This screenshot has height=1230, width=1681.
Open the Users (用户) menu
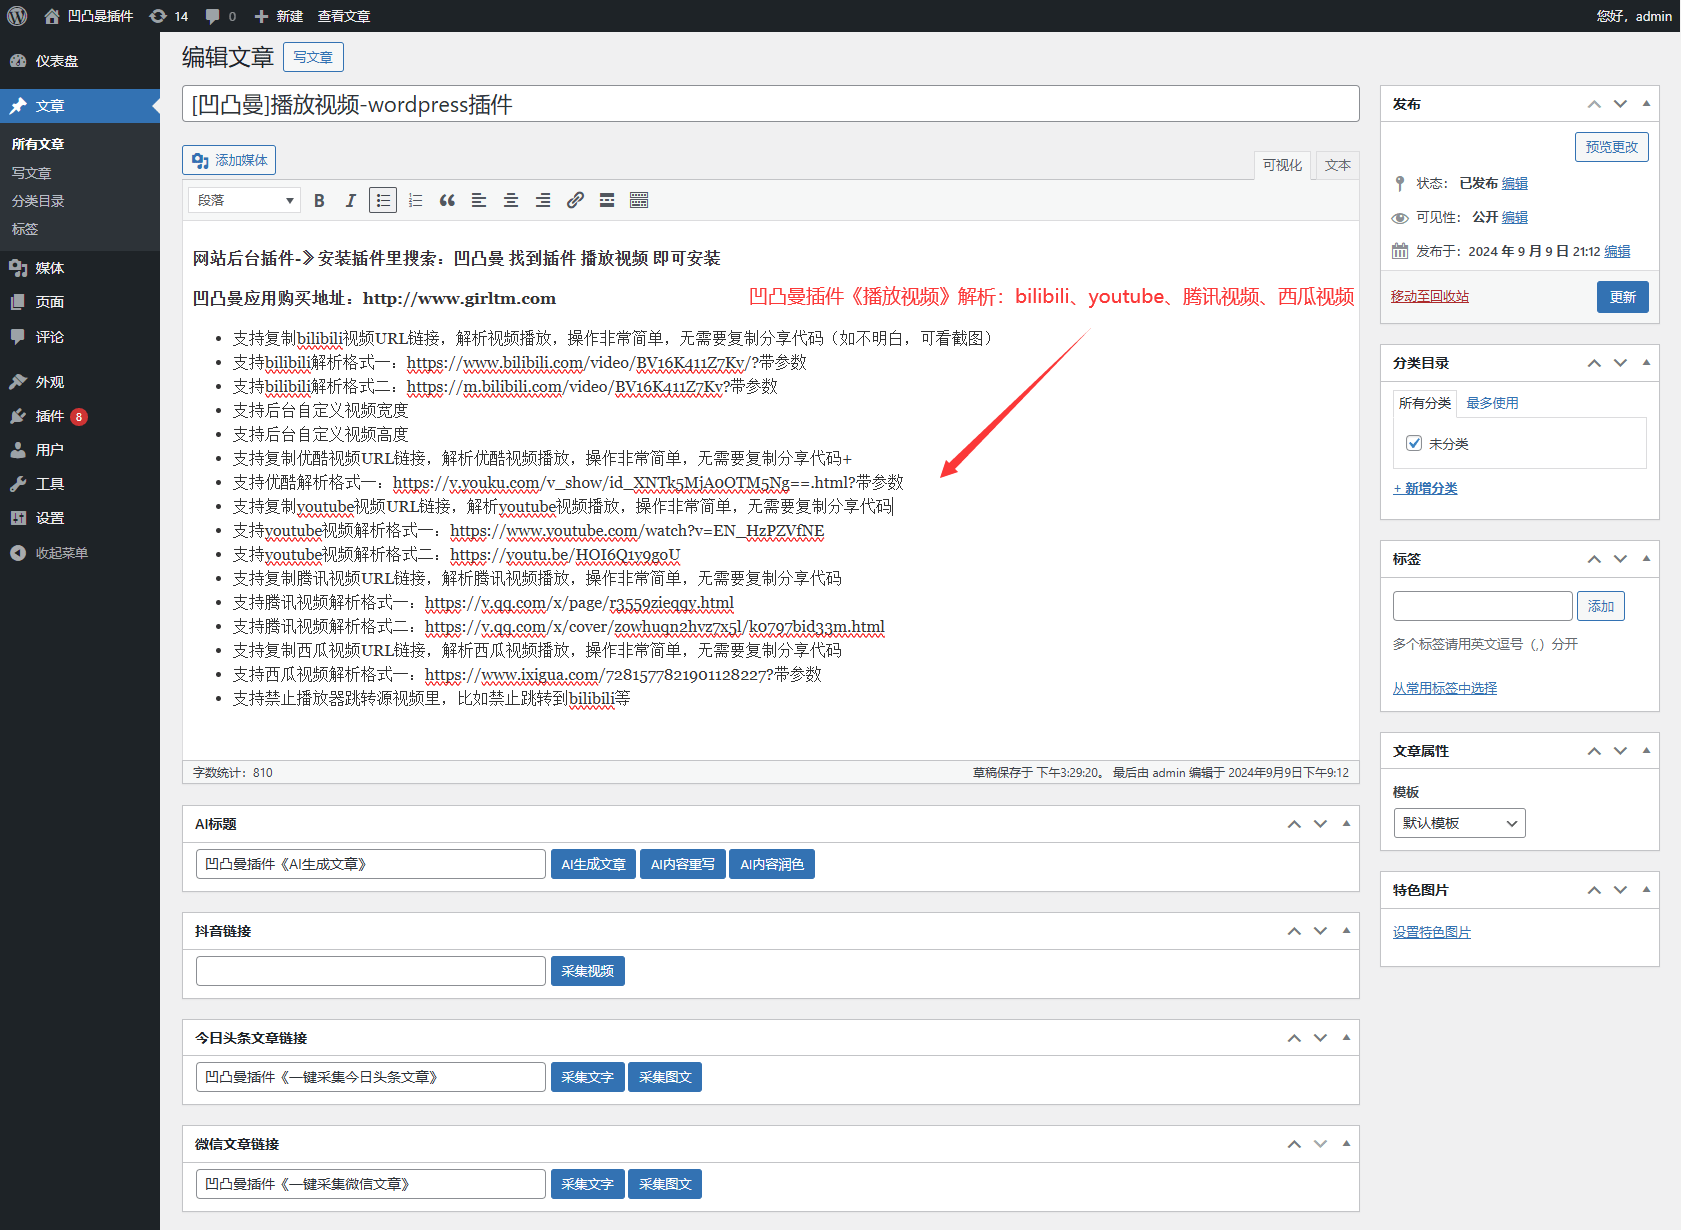[80, 450]
